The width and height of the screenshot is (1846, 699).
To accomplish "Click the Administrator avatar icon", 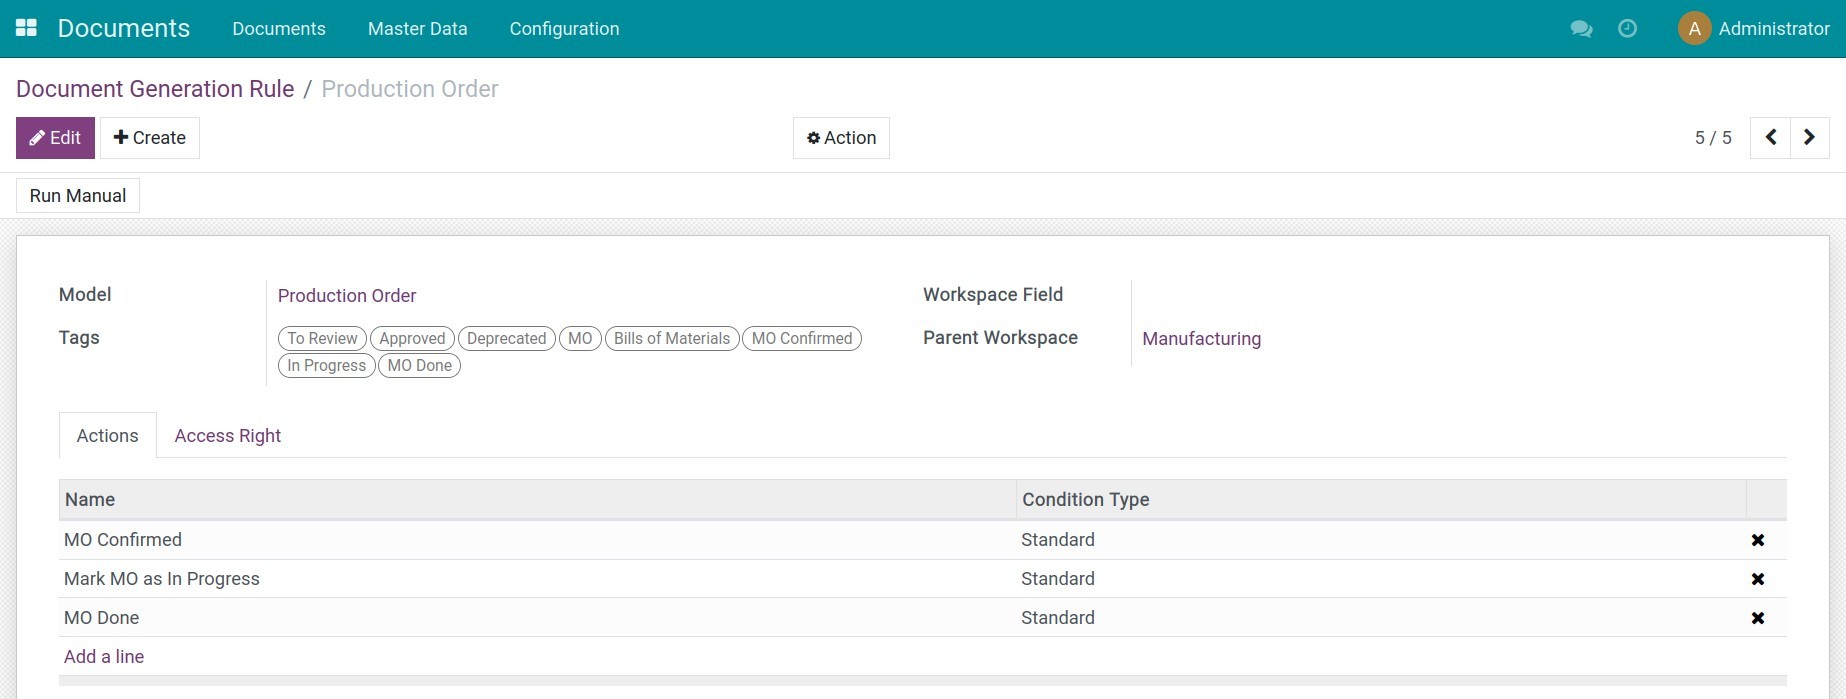I will tap(1694, 29).
